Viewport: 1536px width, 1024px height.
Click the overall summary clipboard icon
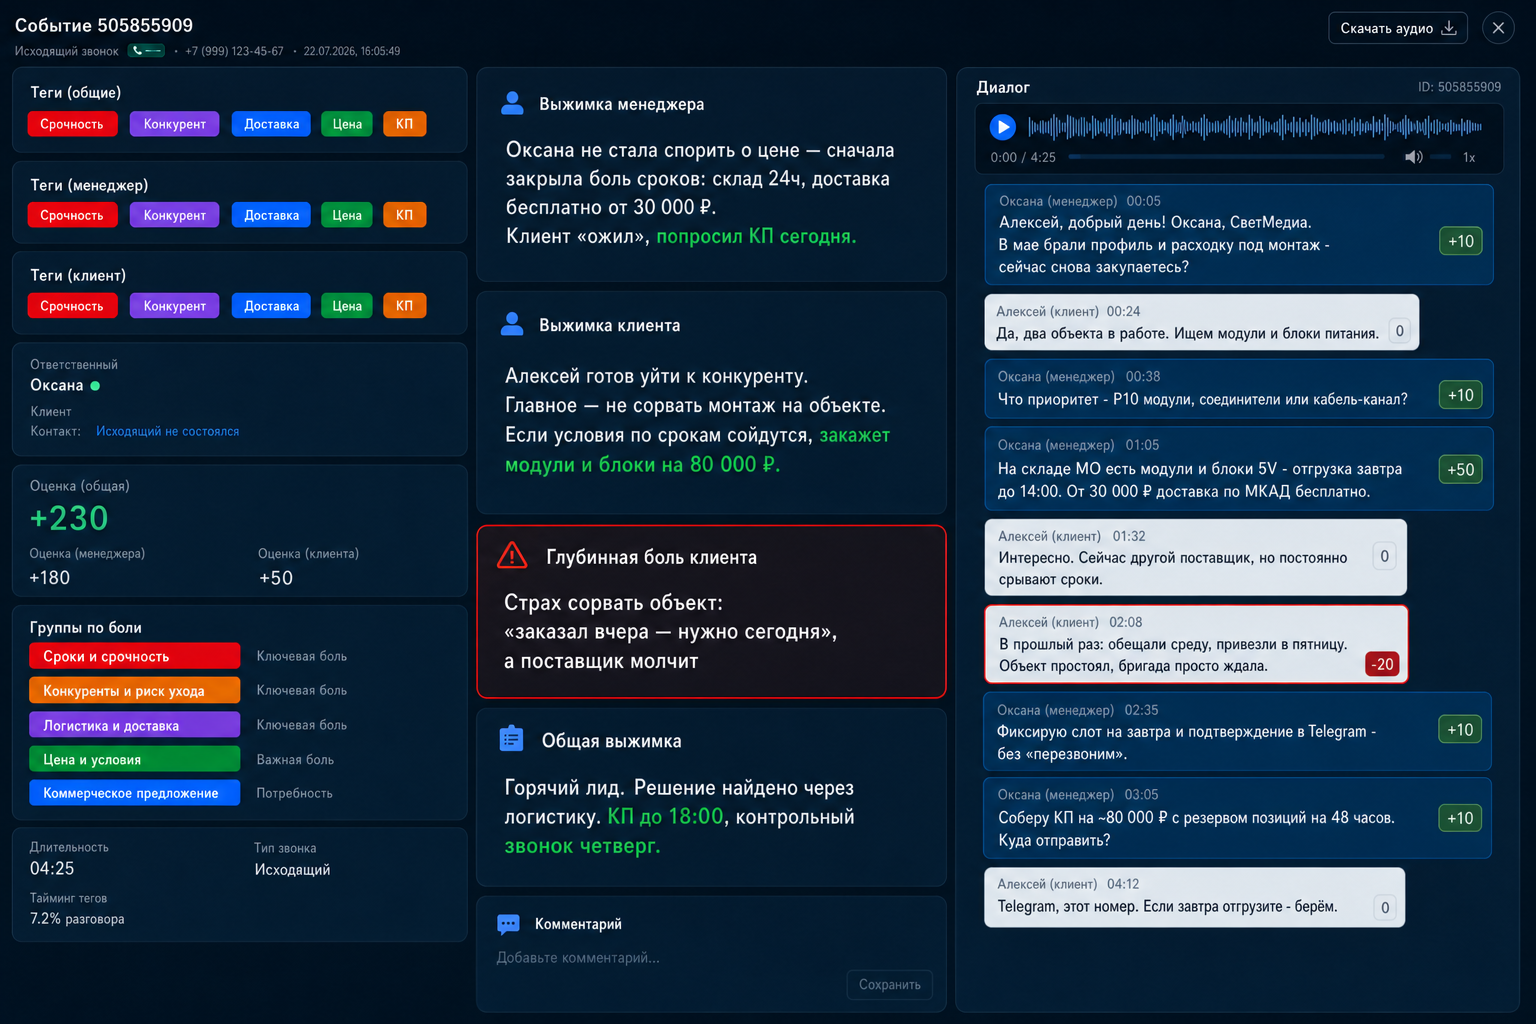point(511,739)
